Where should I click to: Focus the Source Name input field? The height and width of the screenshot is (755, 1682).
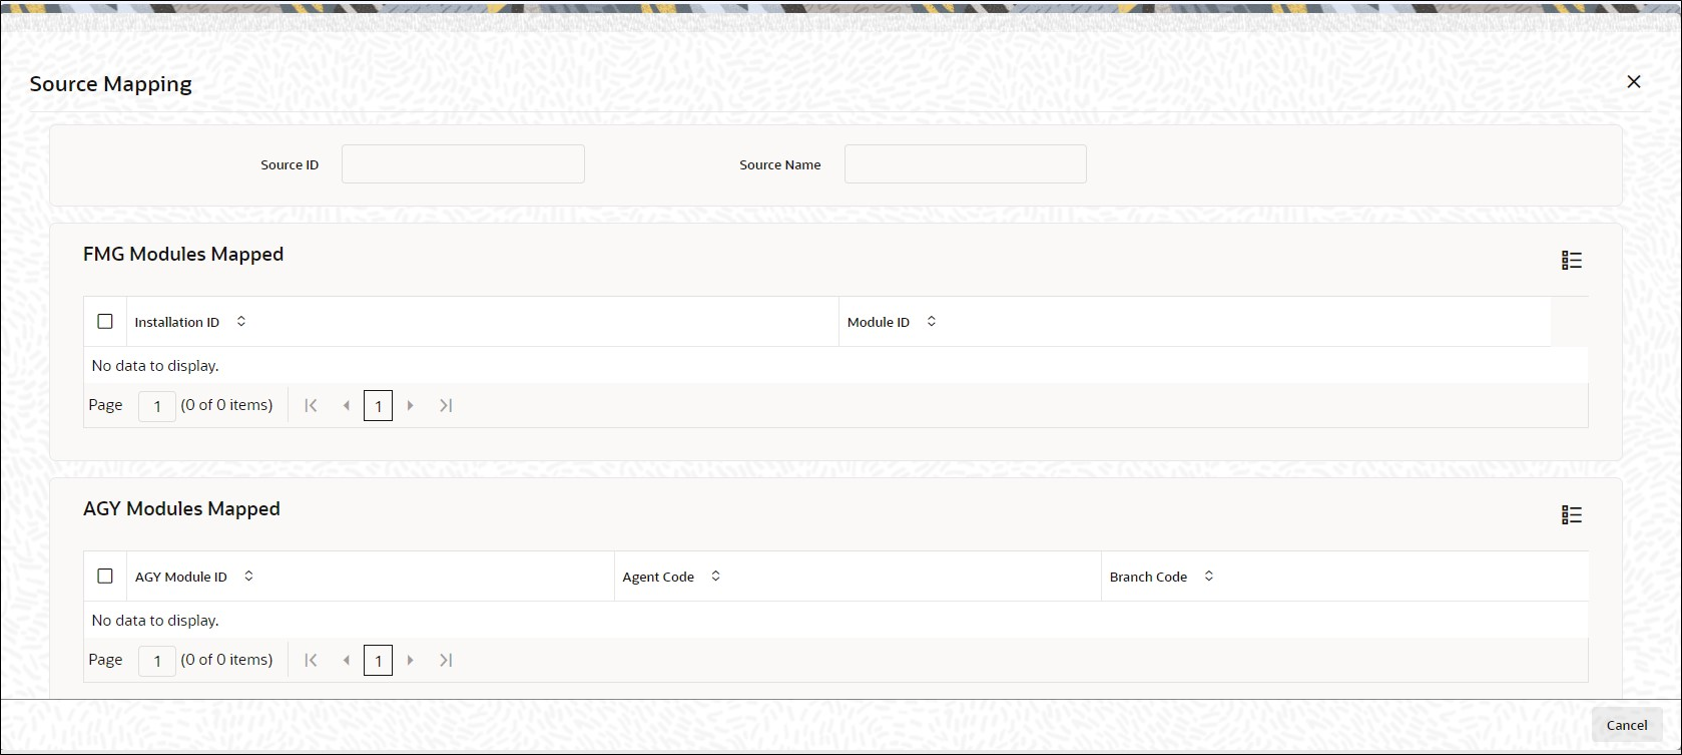(x=965, y=164)
